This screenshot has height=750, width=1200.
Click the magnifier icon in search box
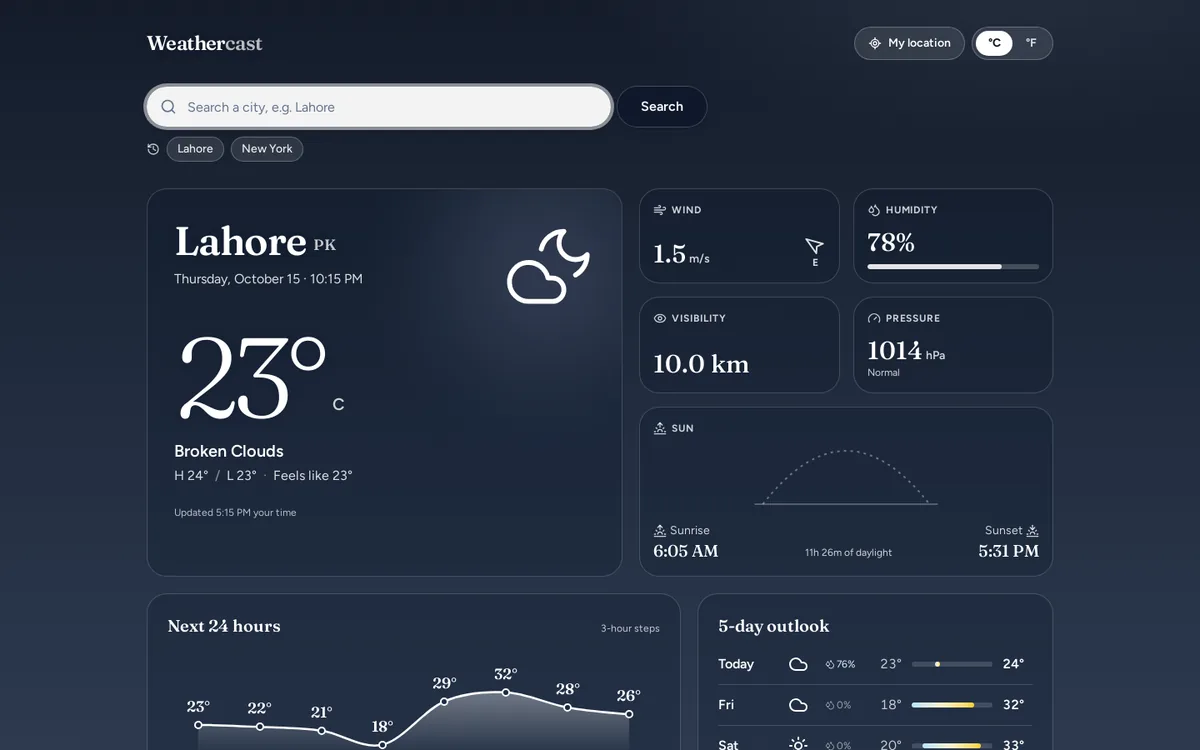coord(168,107)
